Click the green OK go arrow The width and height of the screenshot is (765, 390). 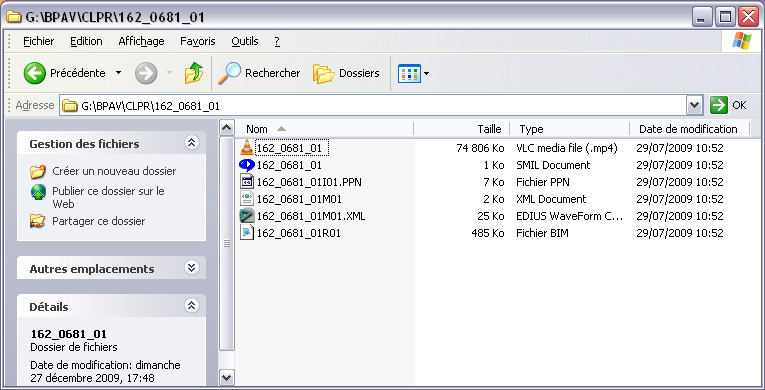(719, 105)
